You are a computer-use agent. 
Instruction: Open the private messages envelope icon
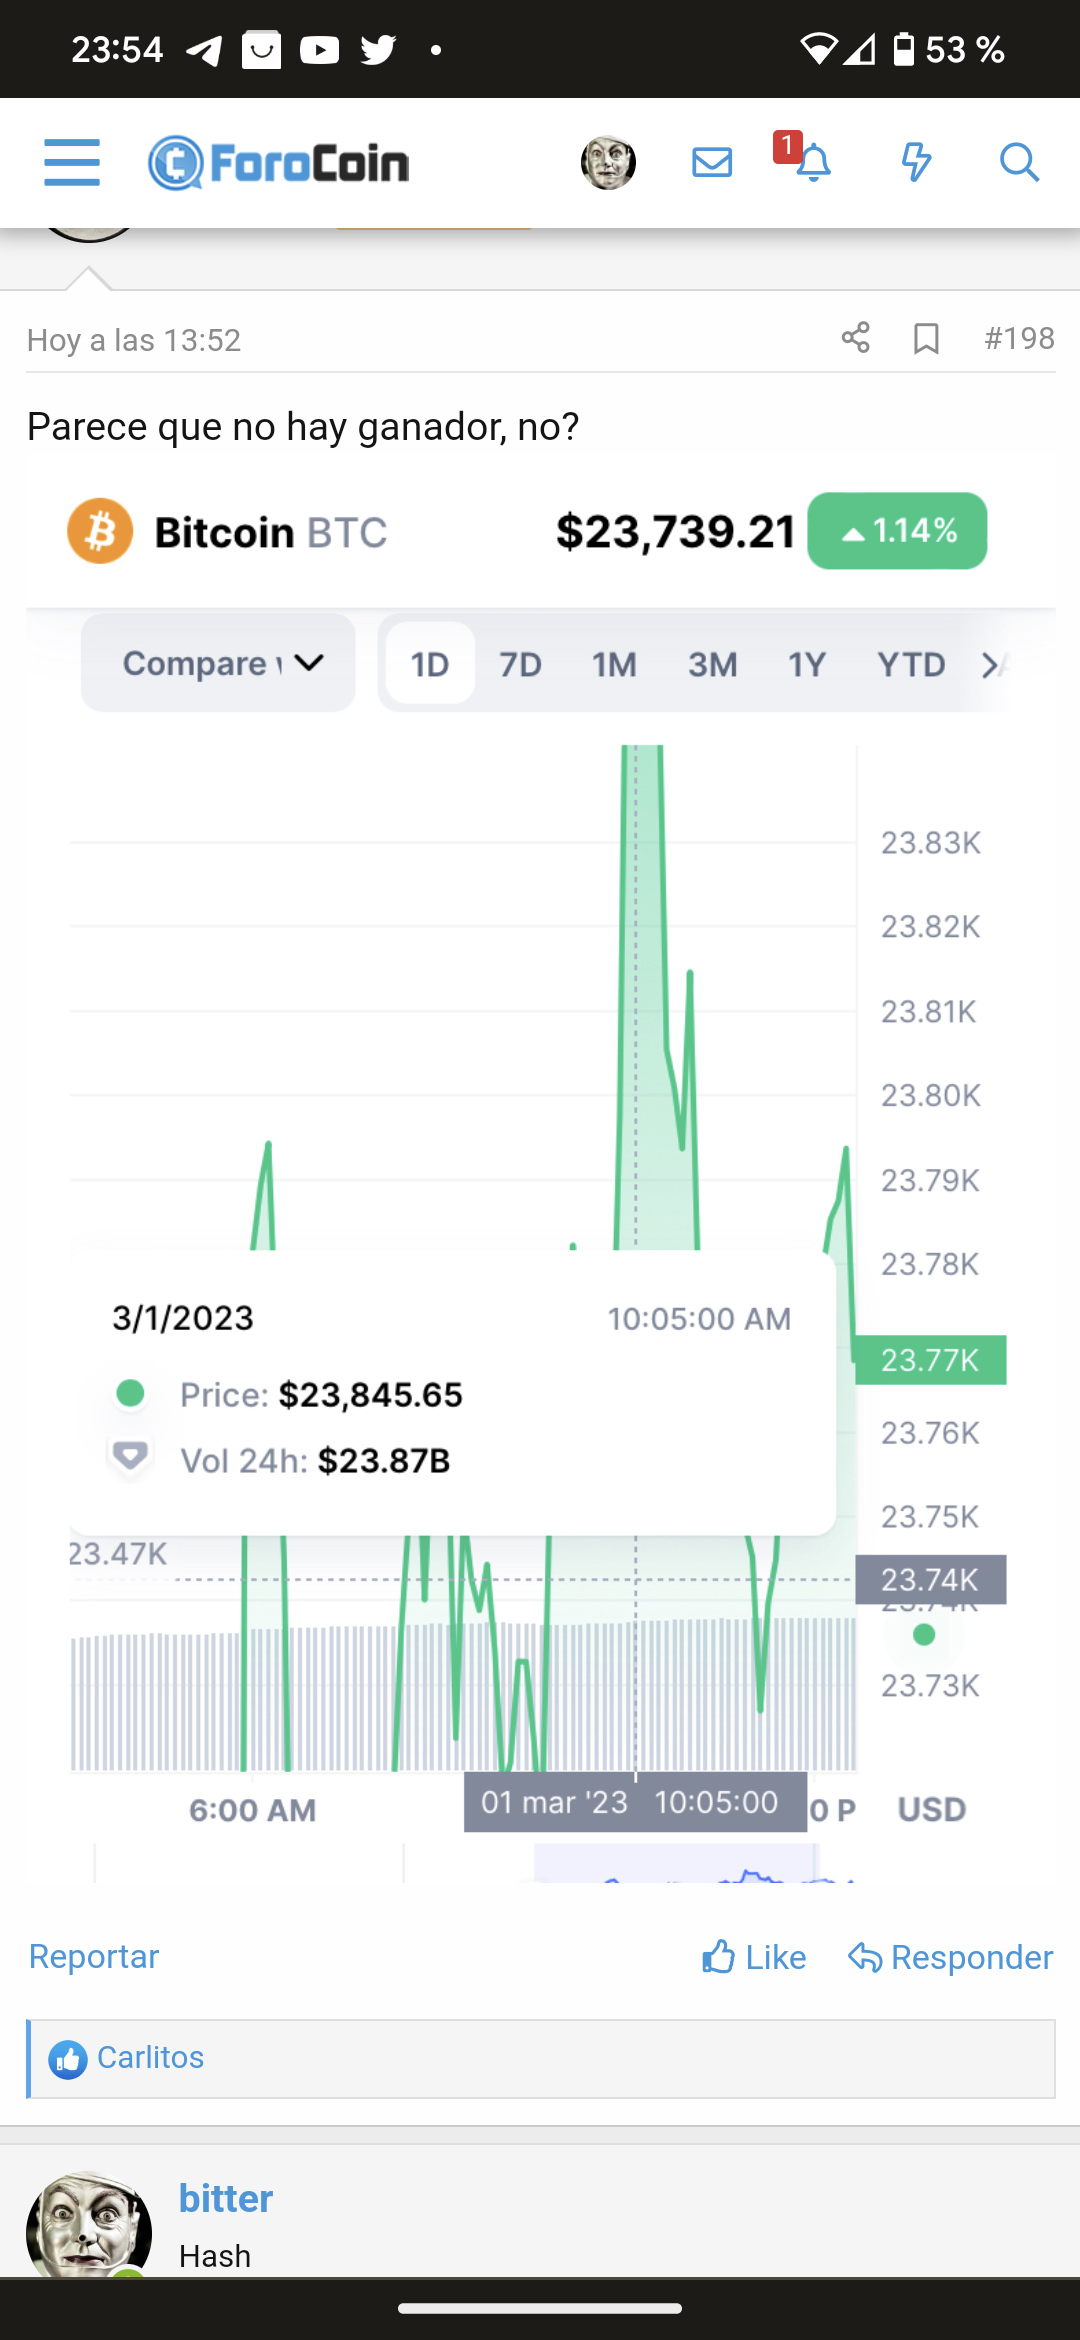712,162
